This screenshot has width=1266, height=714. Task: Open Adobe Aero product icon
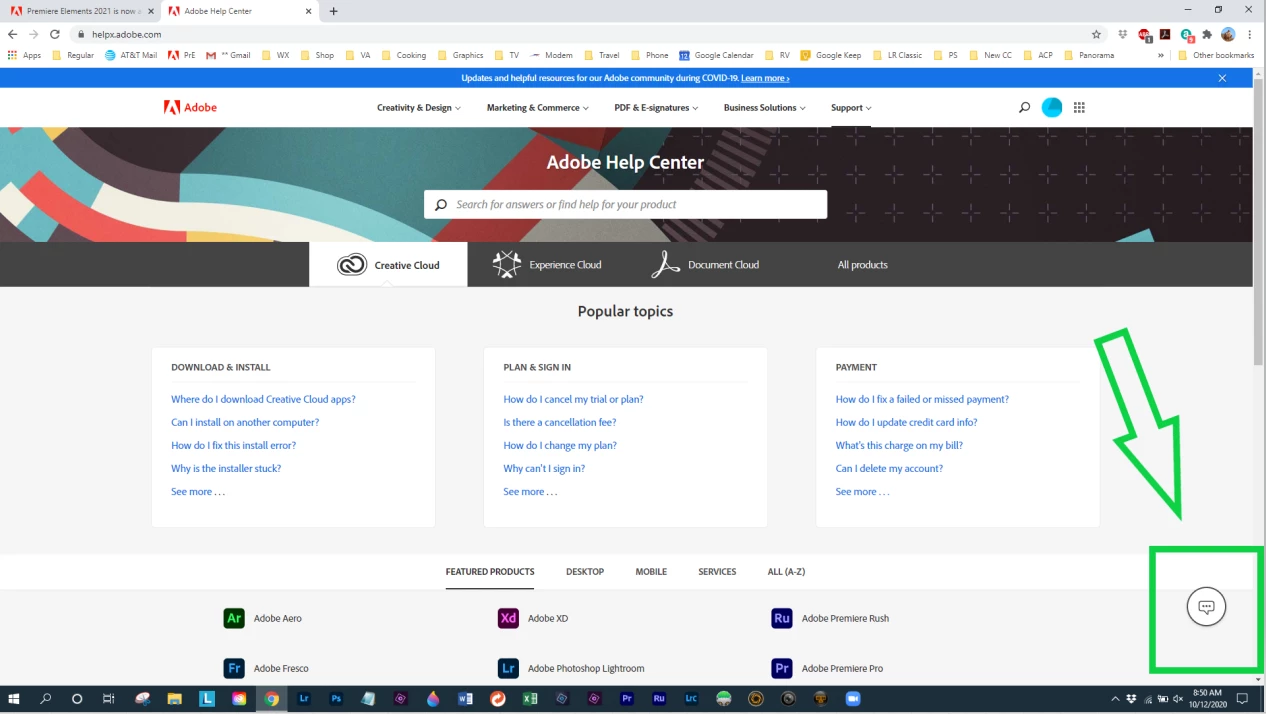(234, 618)
